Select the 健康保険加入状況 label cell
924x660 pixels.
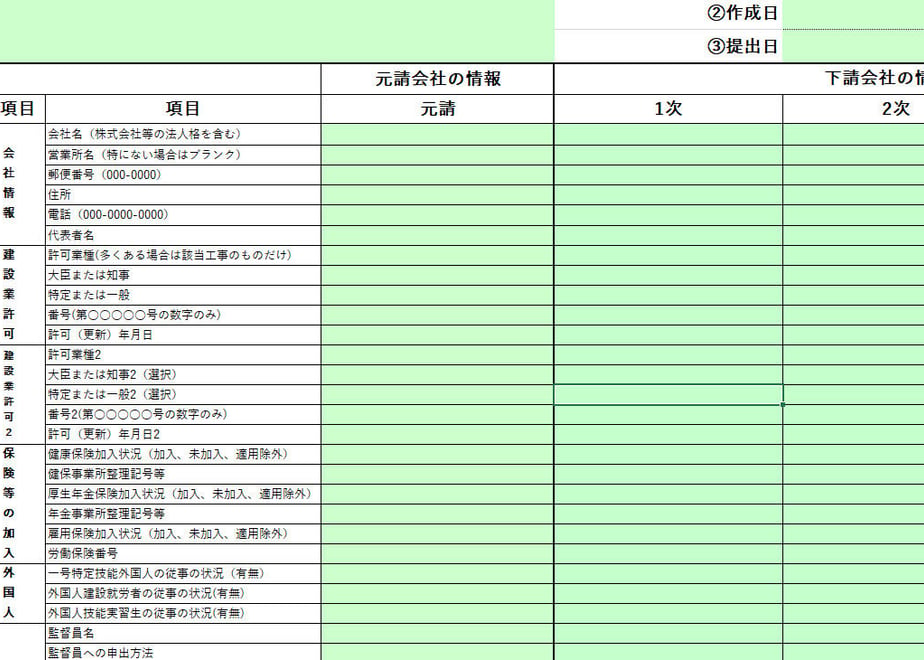pyautogui.click(x=183, y=454)
